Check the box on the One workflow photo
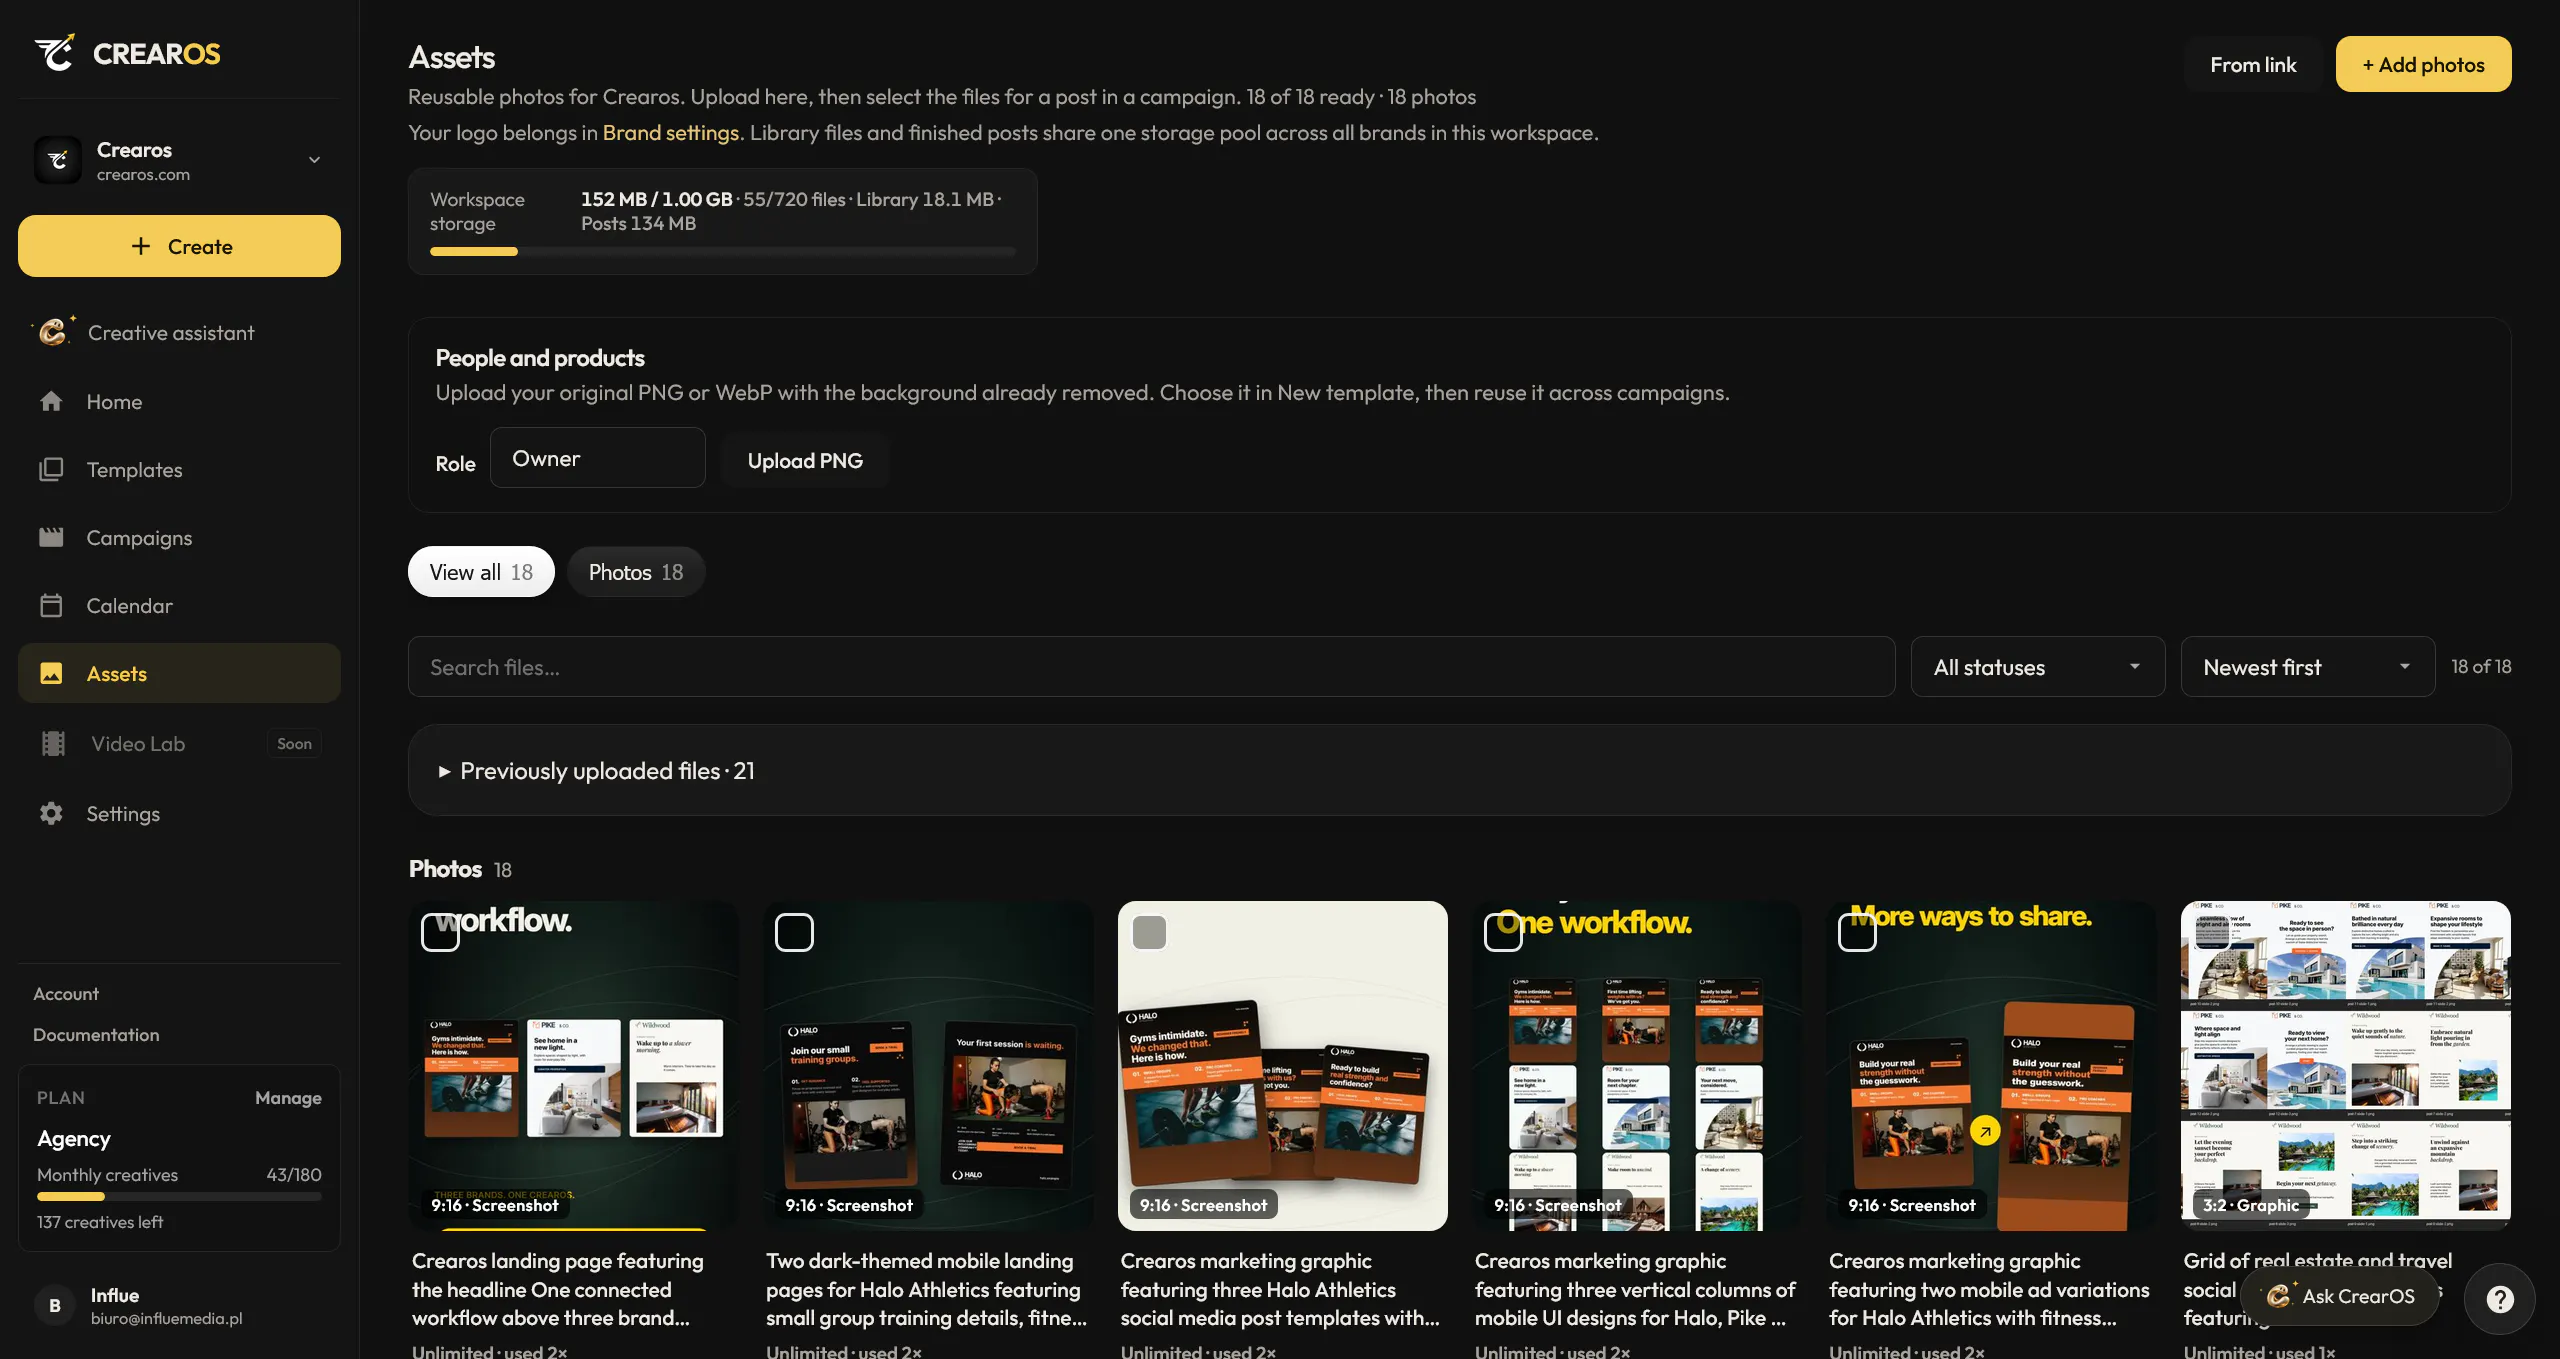 tap(1503, 932)
